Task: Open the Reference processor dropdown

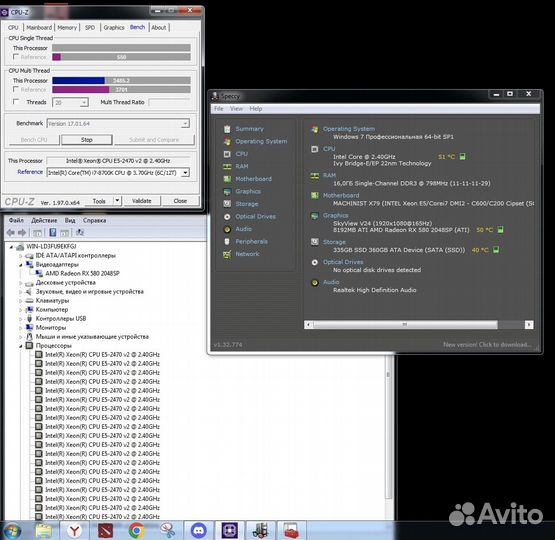Action: (185, 173)
